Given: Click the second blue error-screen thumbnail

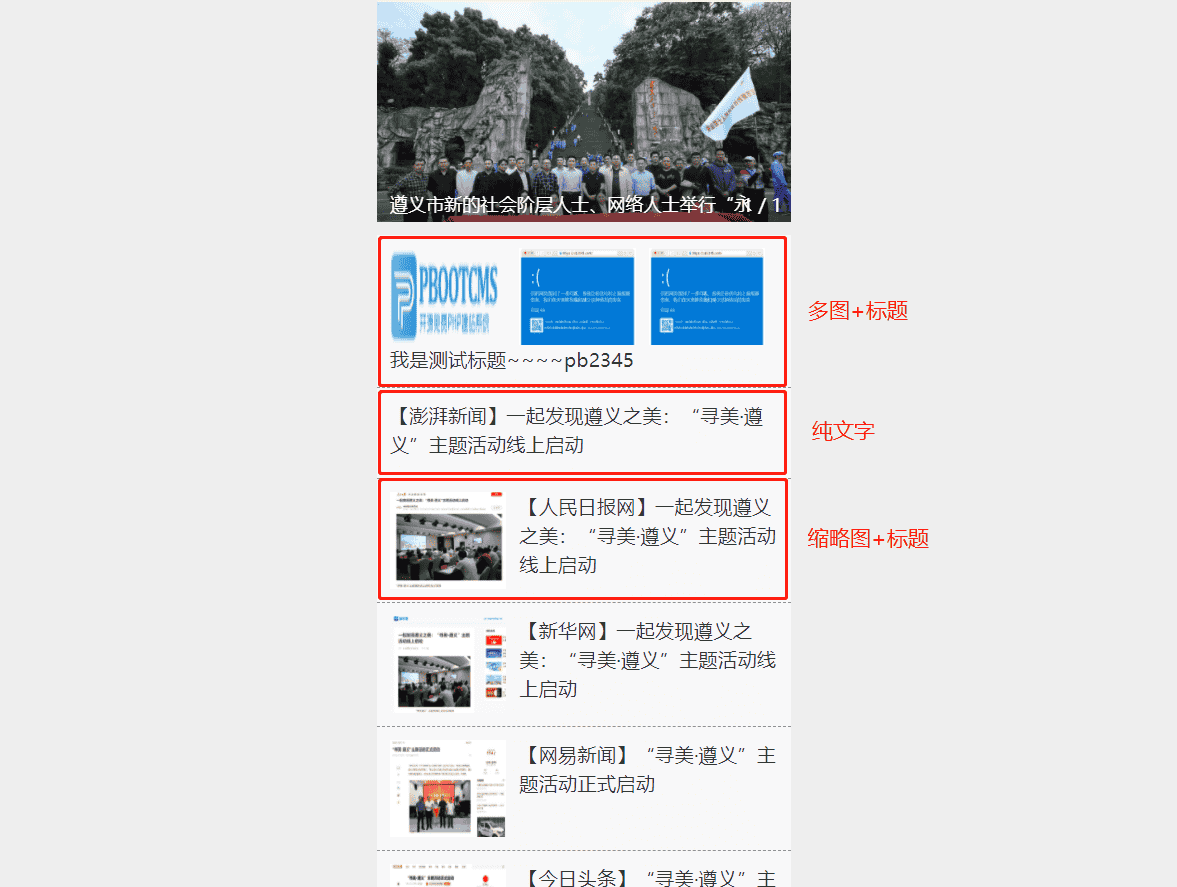Looking at the screenshot, I should 706,295.
